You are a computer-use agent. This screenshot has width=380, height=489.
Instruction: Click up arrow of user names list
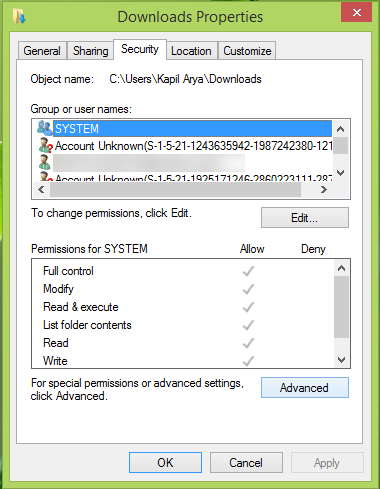340,129
